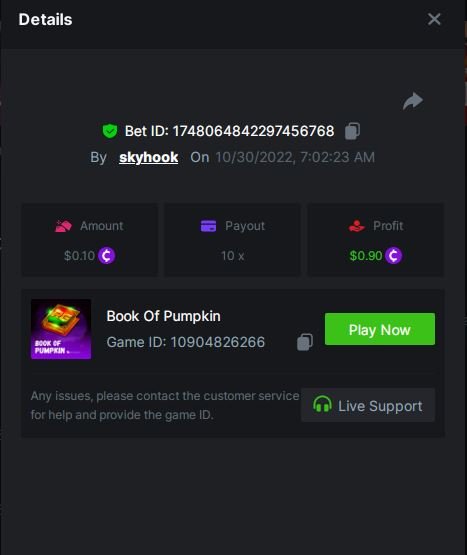This screenshot has width=467, height=555.
Task: Copy the Game ID number
Action: [305, 342]
